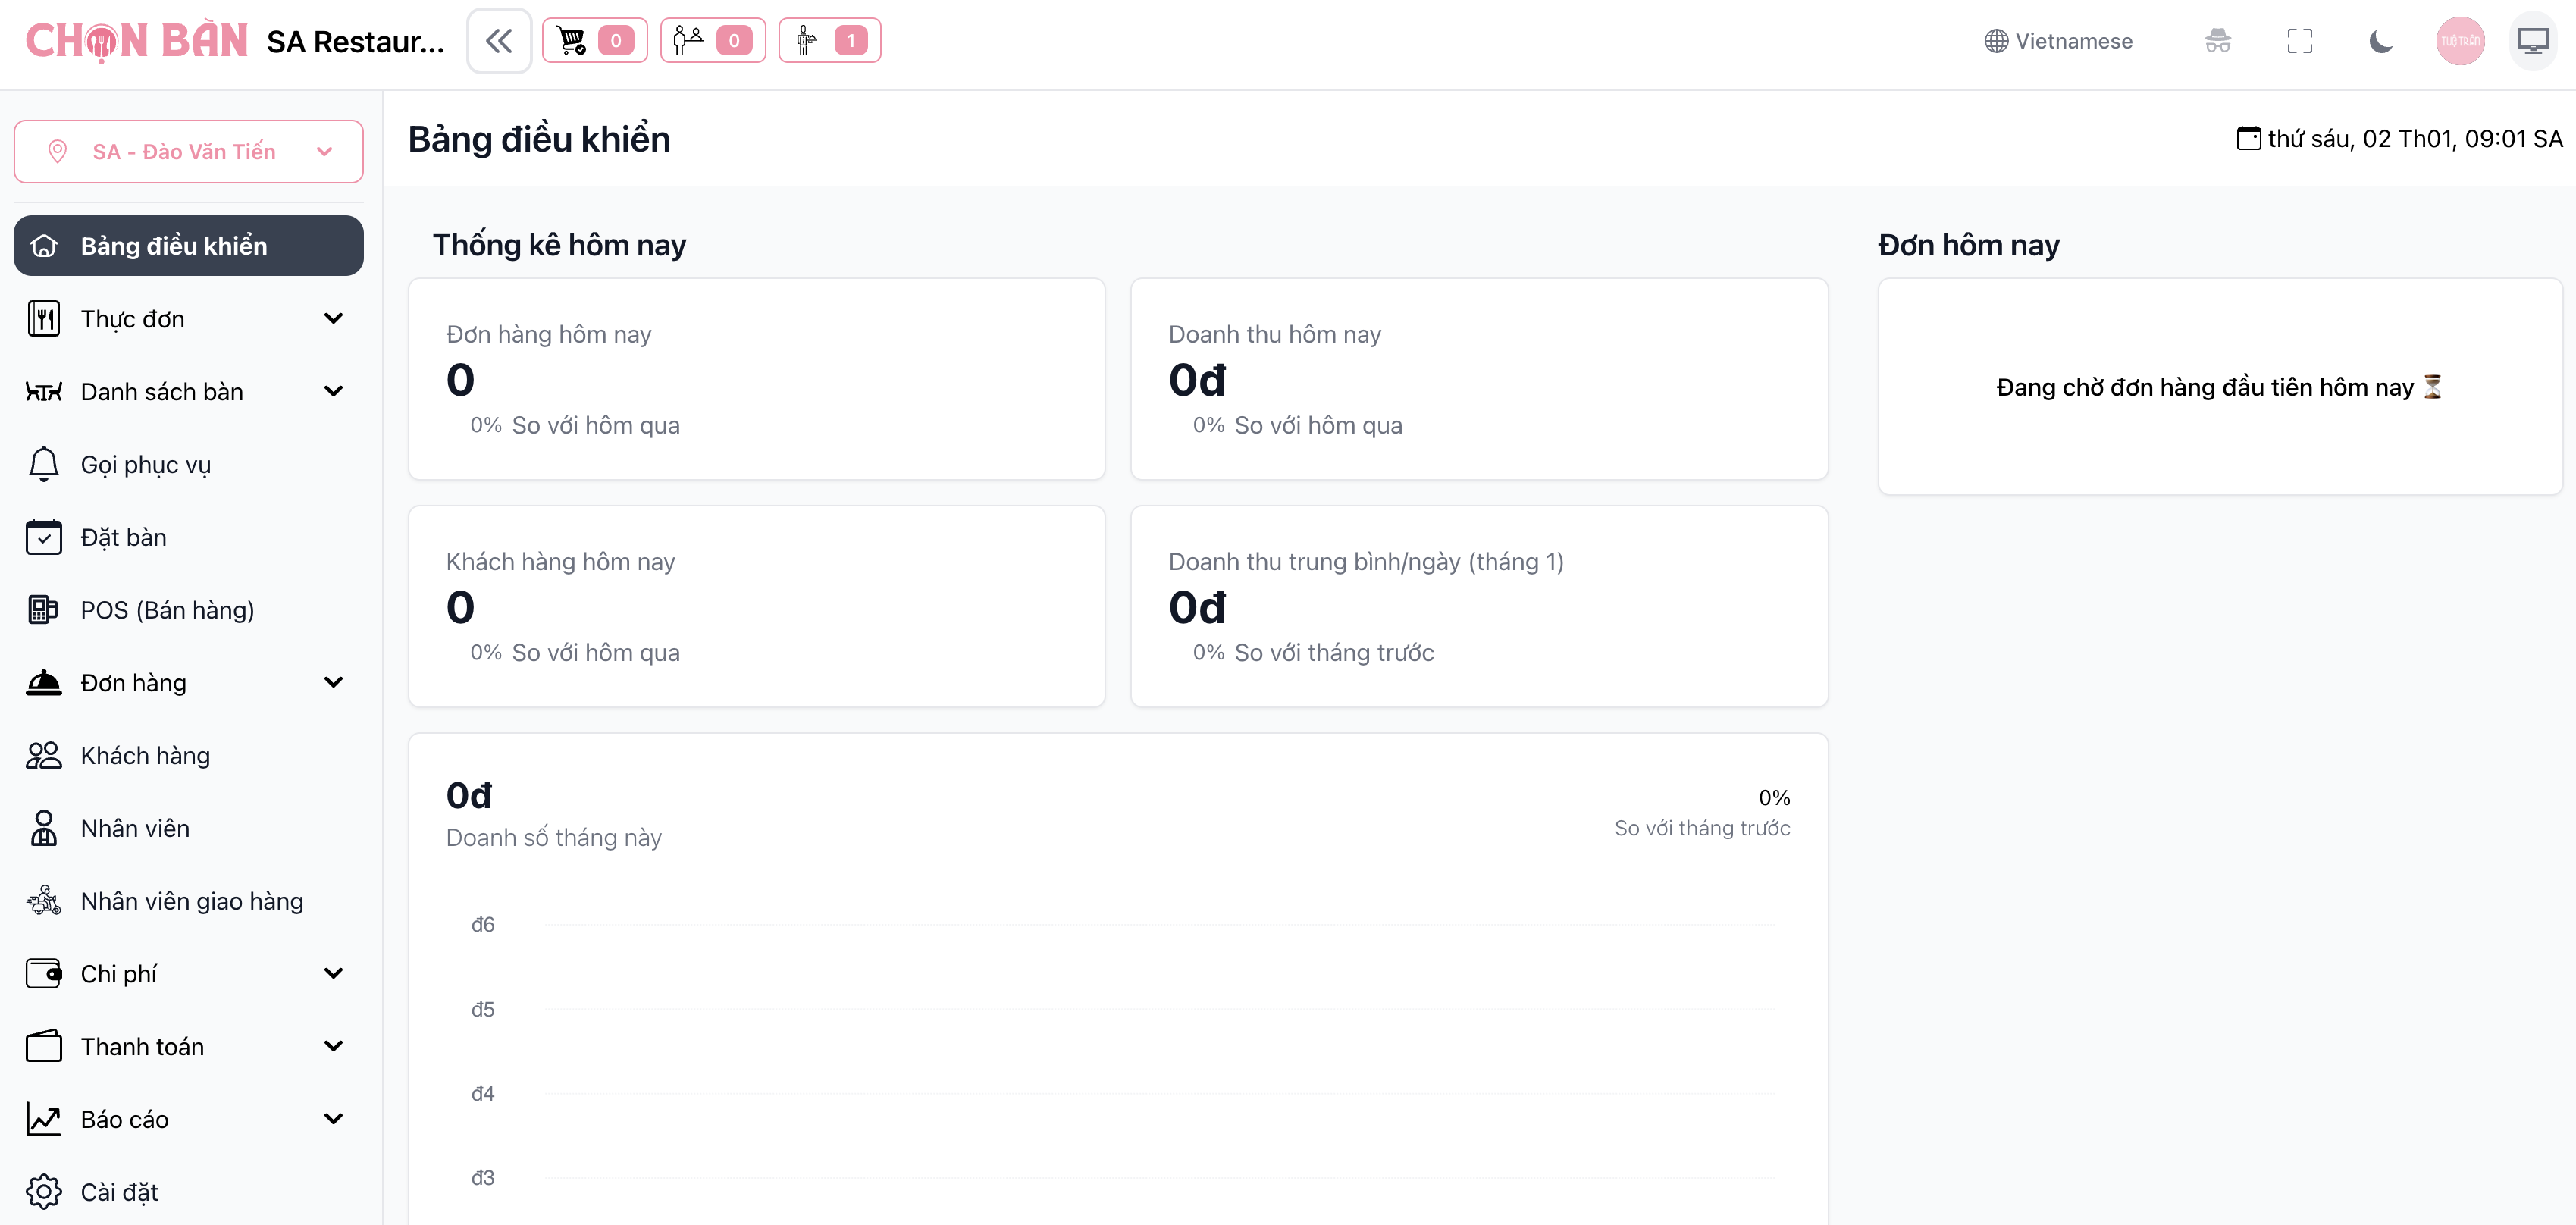
Task: Click the incognito hat-and-glasses icon
Action: [x=2217, y=41]
